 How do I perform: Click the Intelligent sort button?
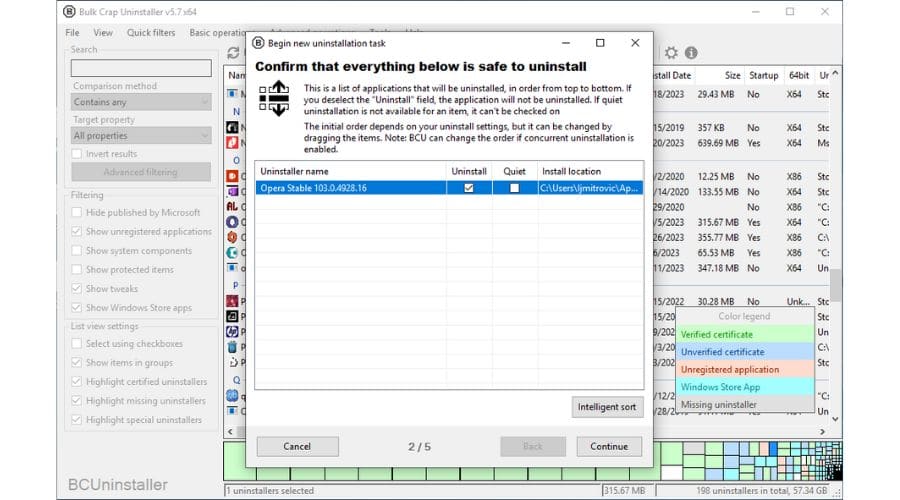point(607,406)
